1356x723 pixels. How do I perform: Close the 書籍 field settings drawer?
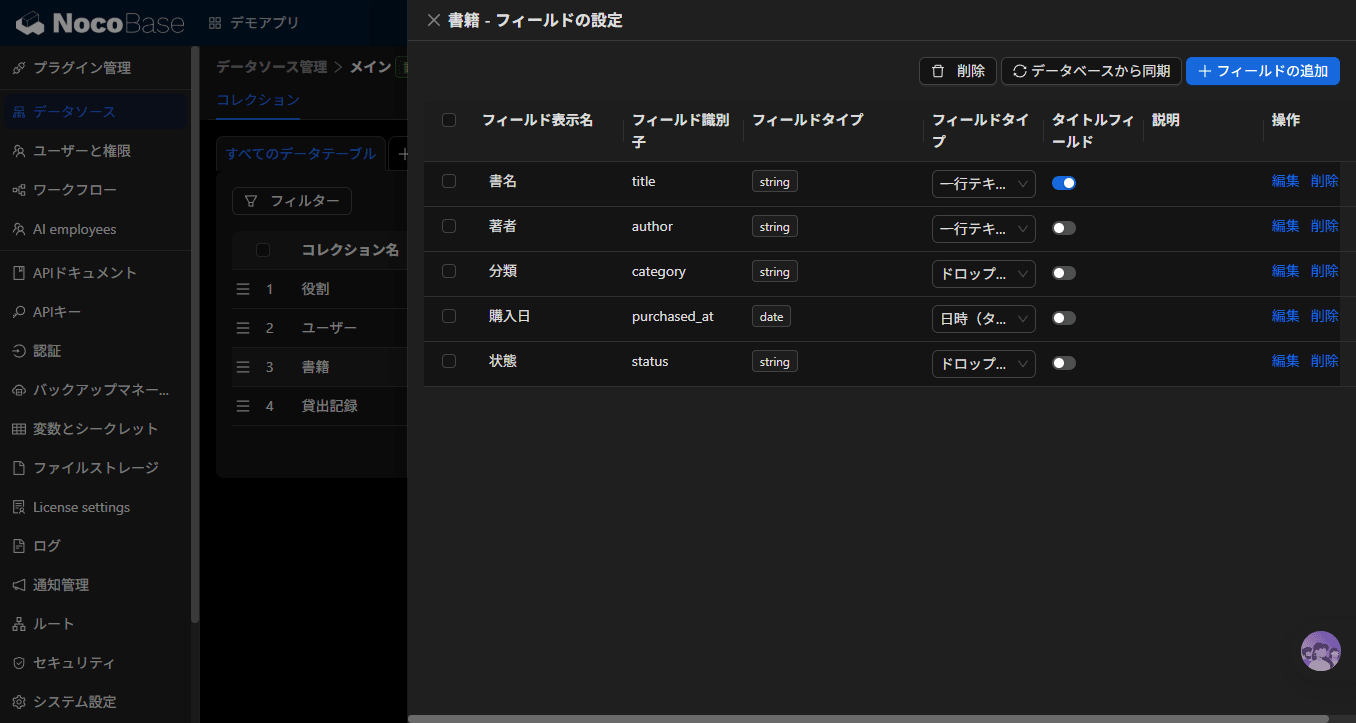pos(433,20)
